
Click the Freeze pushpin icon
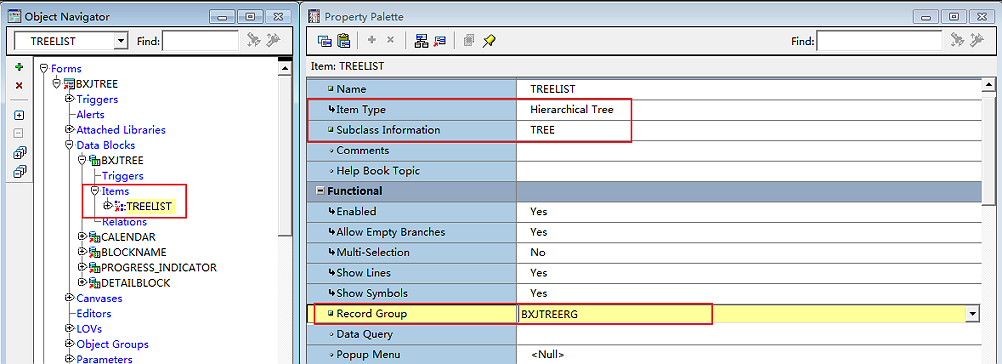coord(489,41)
